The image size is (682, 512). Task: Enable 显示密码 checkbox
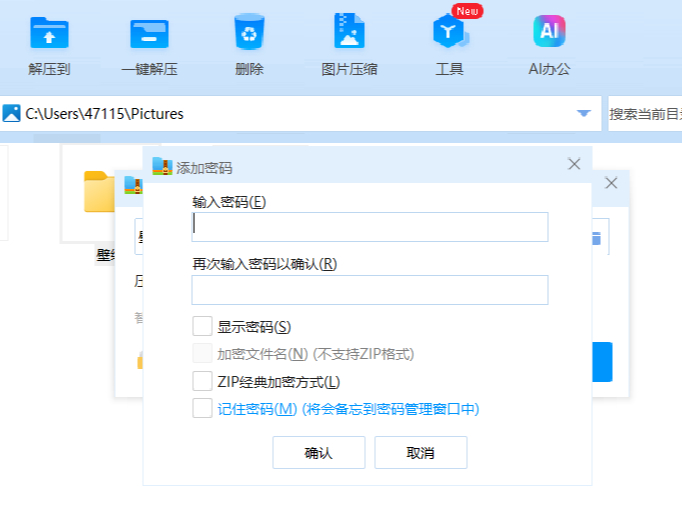202,326
